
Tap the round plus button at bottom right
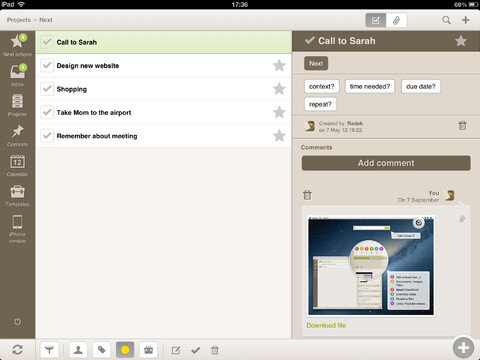[463, 348]
